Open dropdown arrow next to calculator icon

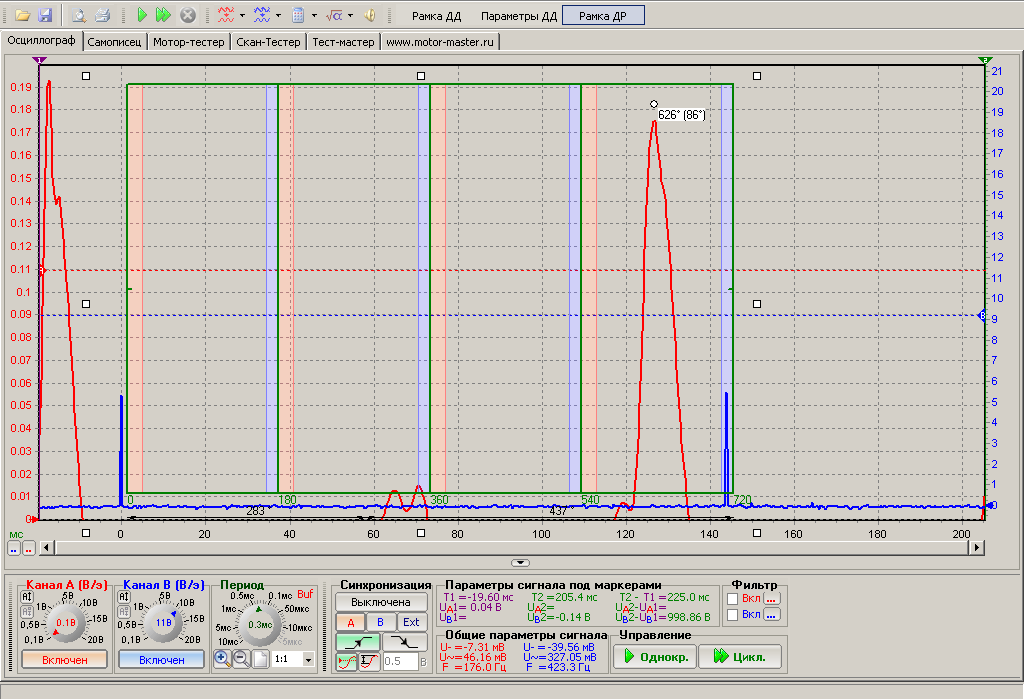point(314,15)
